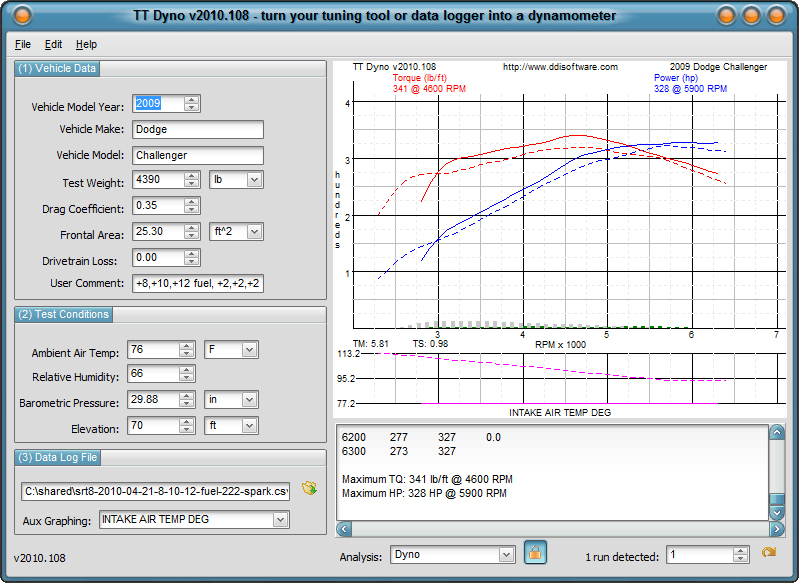Click the Barometric Pressure spinner arrows
Image resolution: width=799 pixels, height=583 pixels.
(x=187, y=400)
